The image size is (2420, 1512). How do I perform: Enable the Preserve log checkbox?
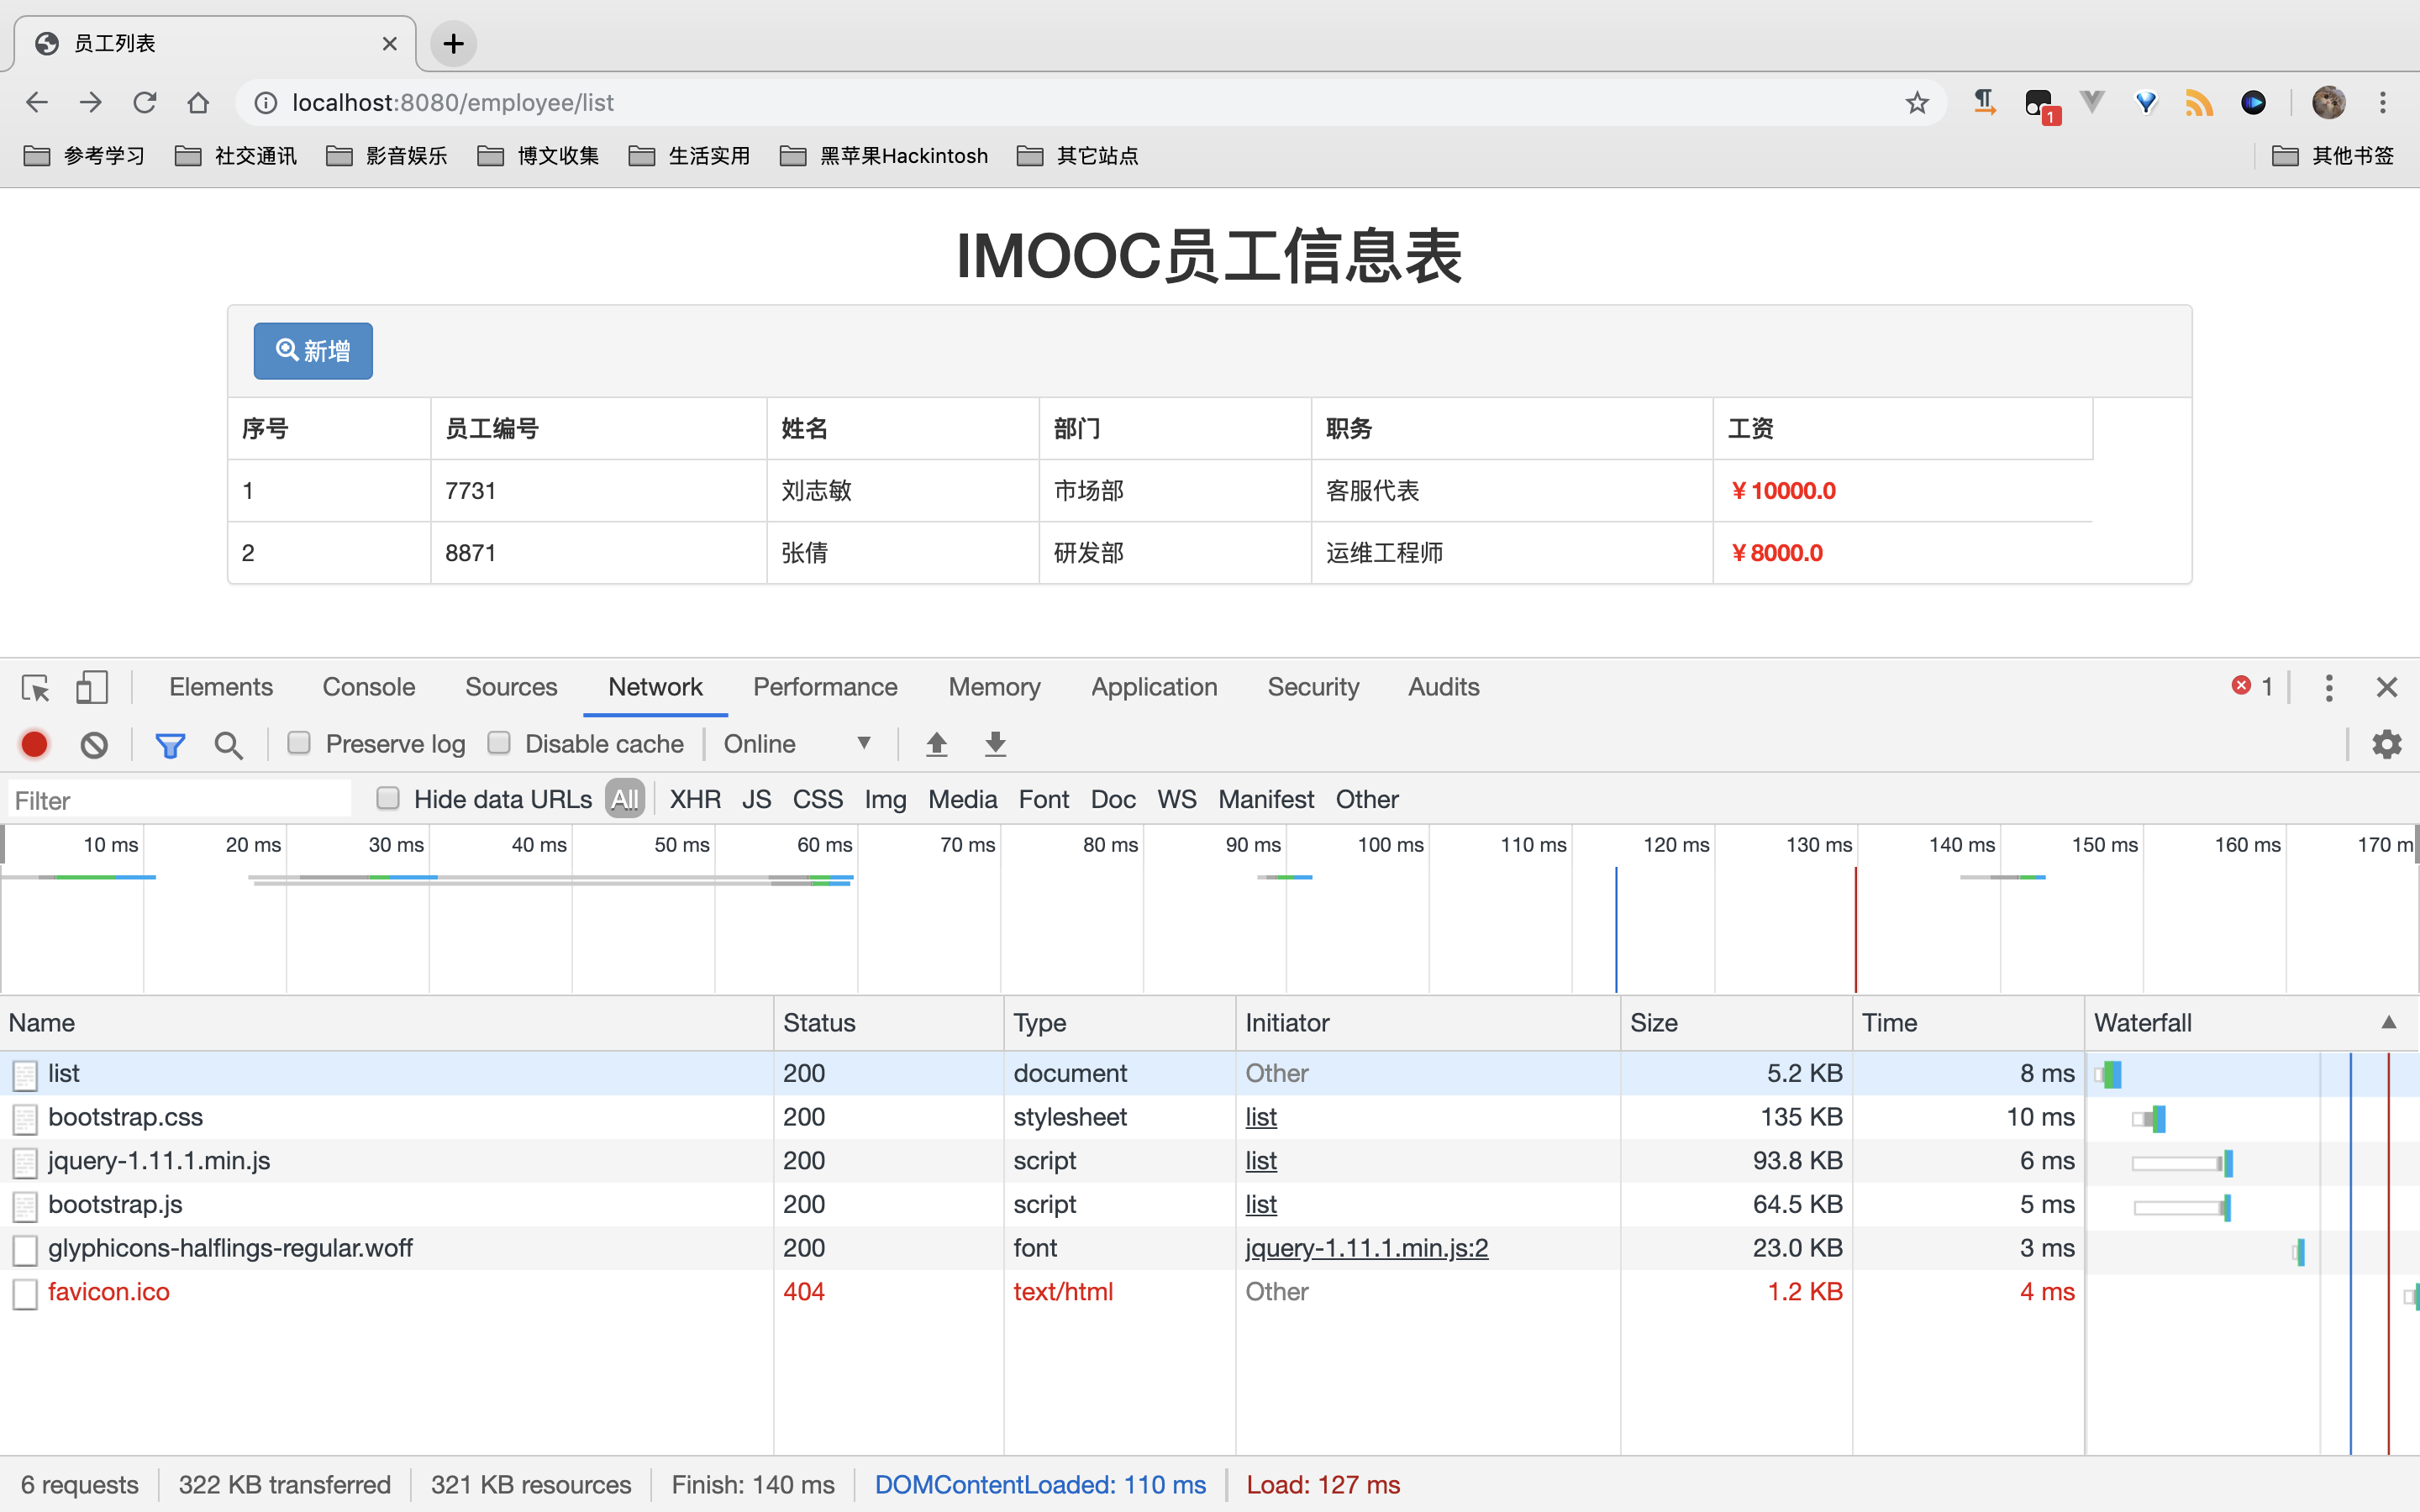299,743
